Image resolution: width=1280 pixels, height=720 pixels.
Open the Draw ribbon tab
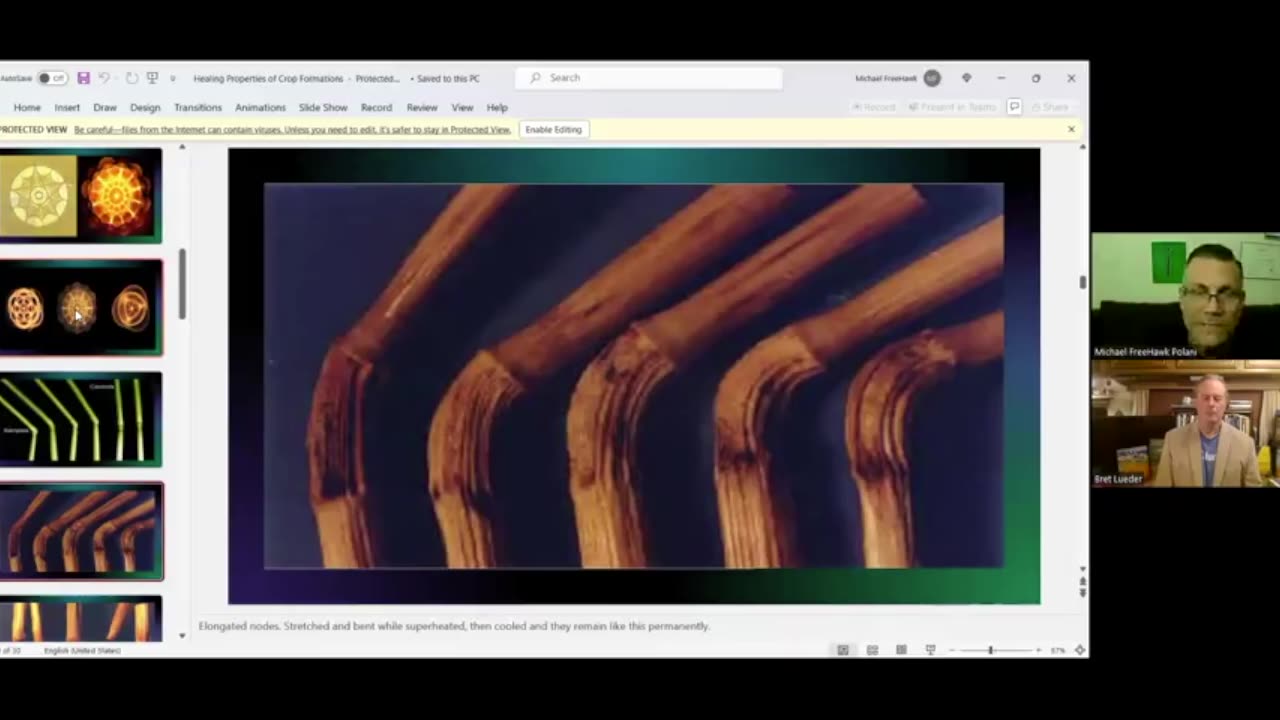coord(105,107)
